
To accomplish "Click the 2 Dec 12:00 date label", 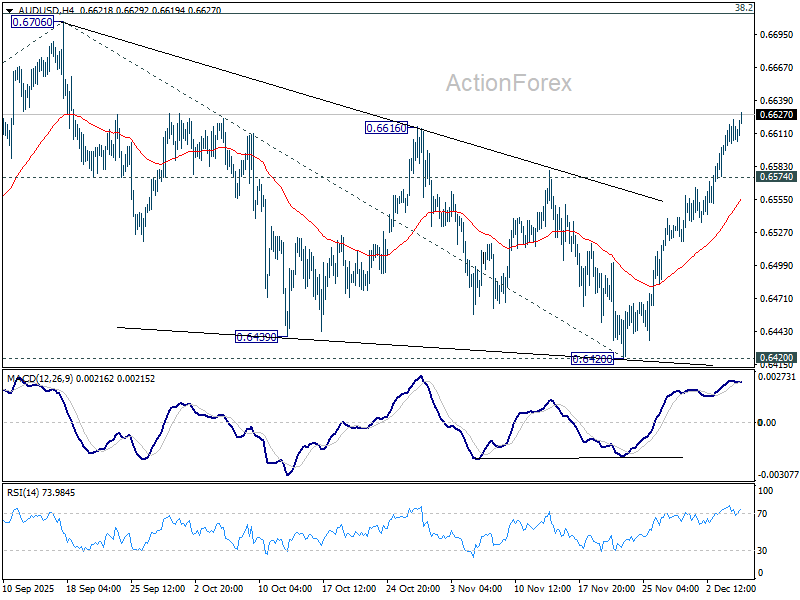I will tap(731, 588).
